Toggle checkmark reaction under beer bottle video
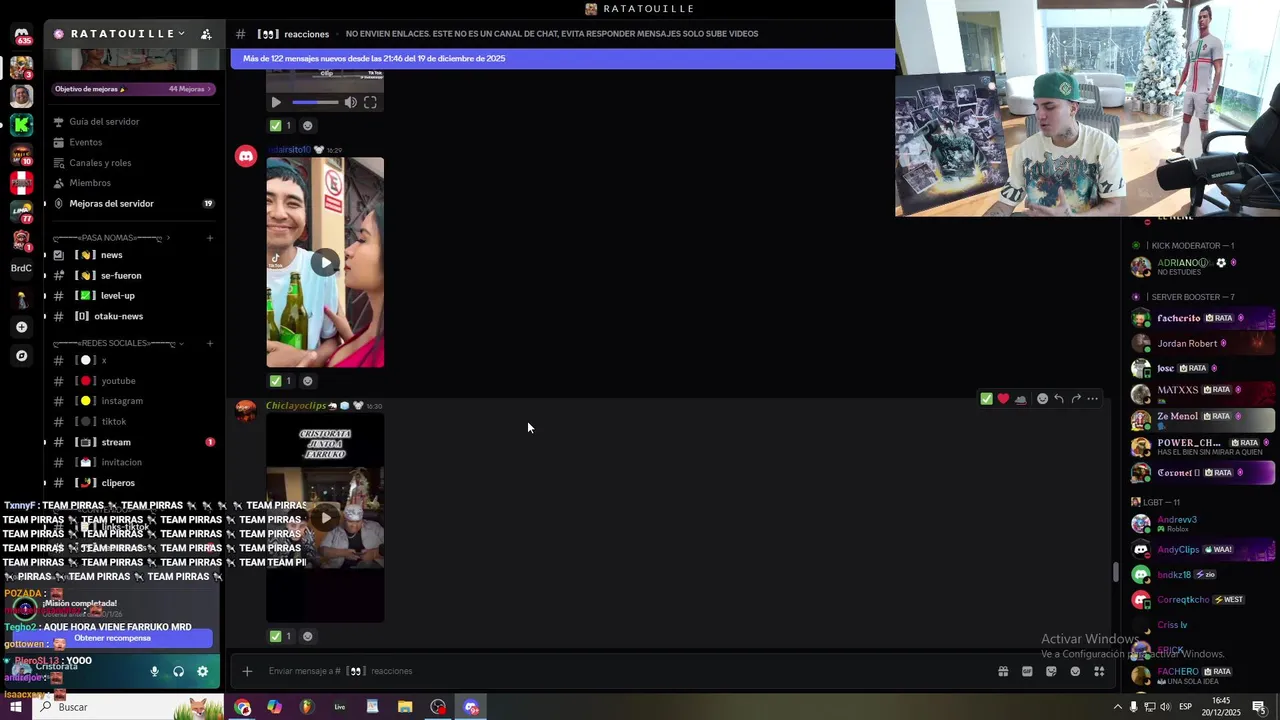The width and height of the screenshot is (1280, 720). pyautogui.click(x=281, y=381)
